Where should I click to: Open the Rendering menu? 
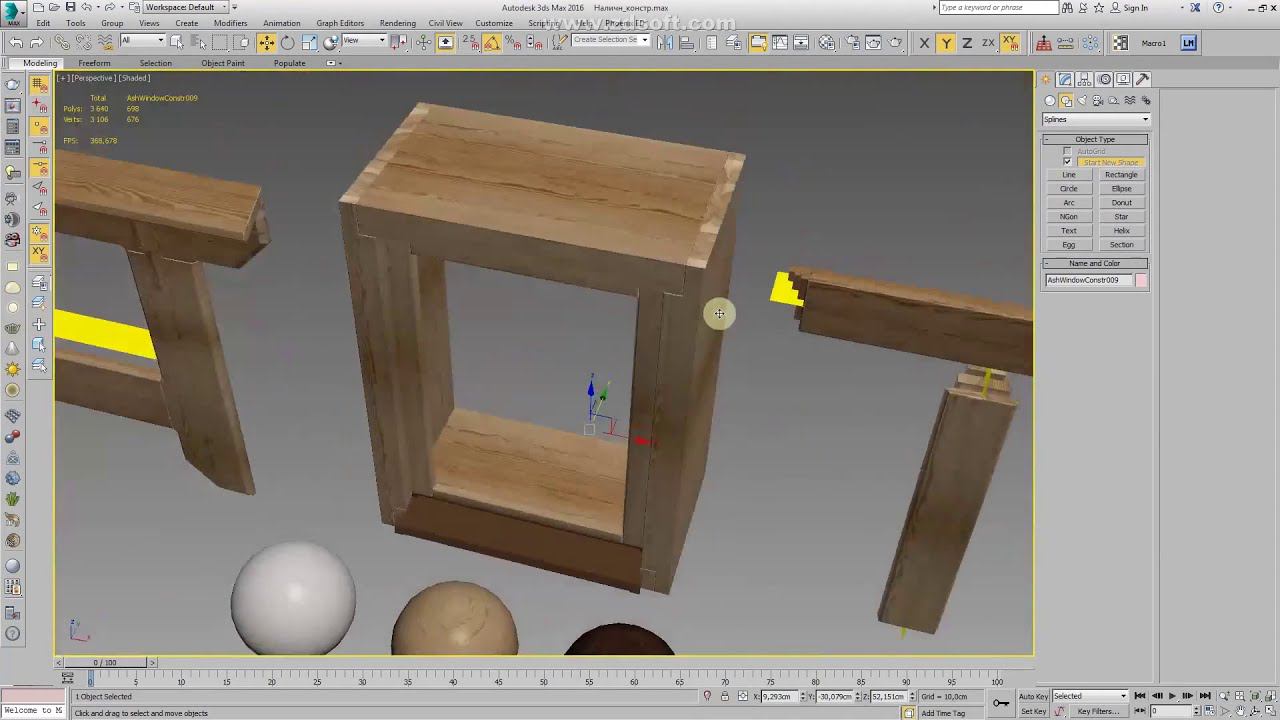(397, 23)
